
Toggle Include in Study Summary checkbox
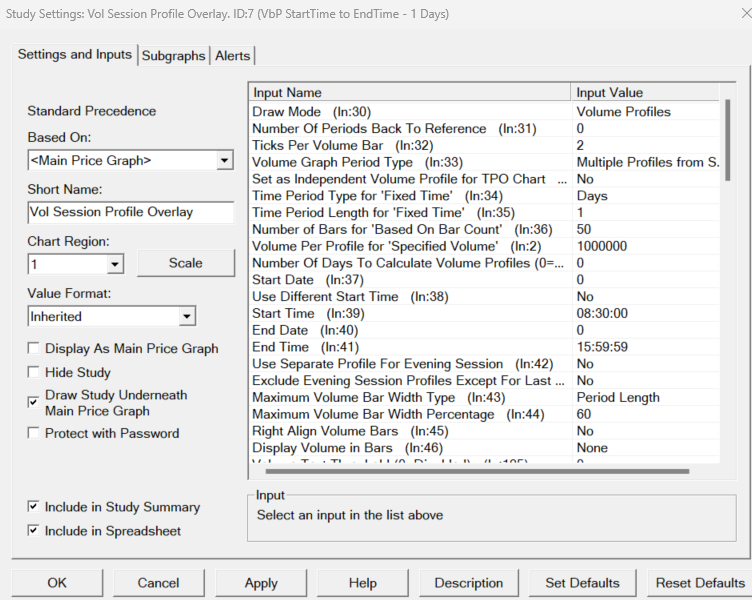35,508
